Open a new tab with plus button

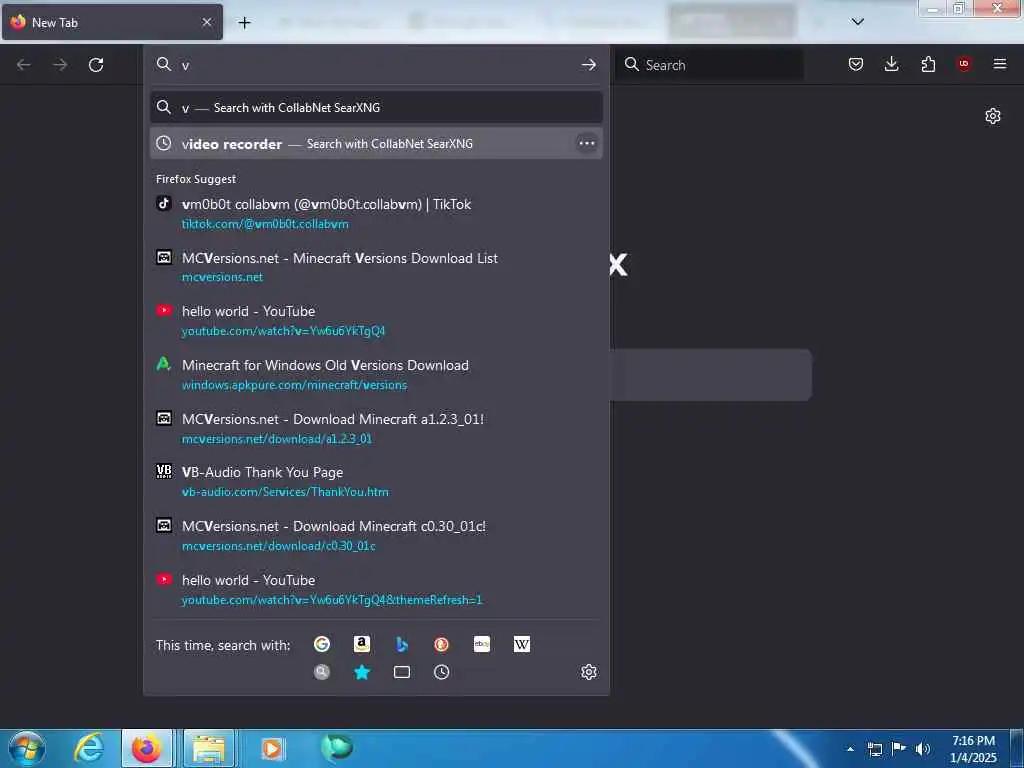pos(244,23)
